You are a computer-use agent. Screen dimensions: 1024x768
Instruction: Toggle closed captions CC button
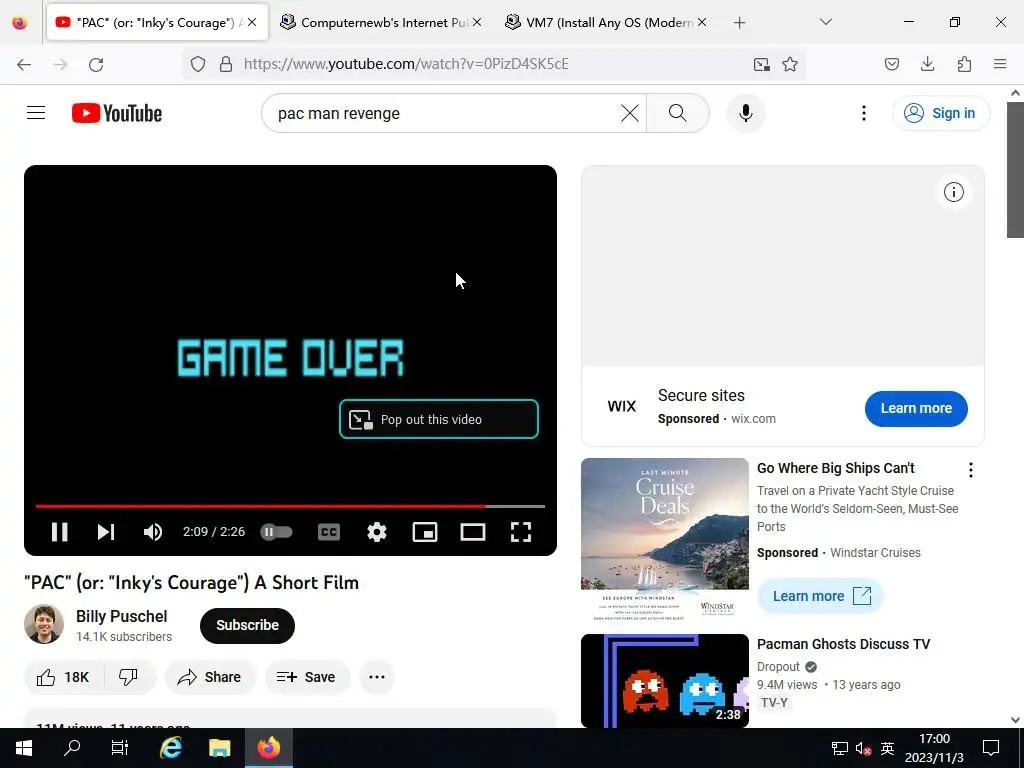(x=328, y=532)
